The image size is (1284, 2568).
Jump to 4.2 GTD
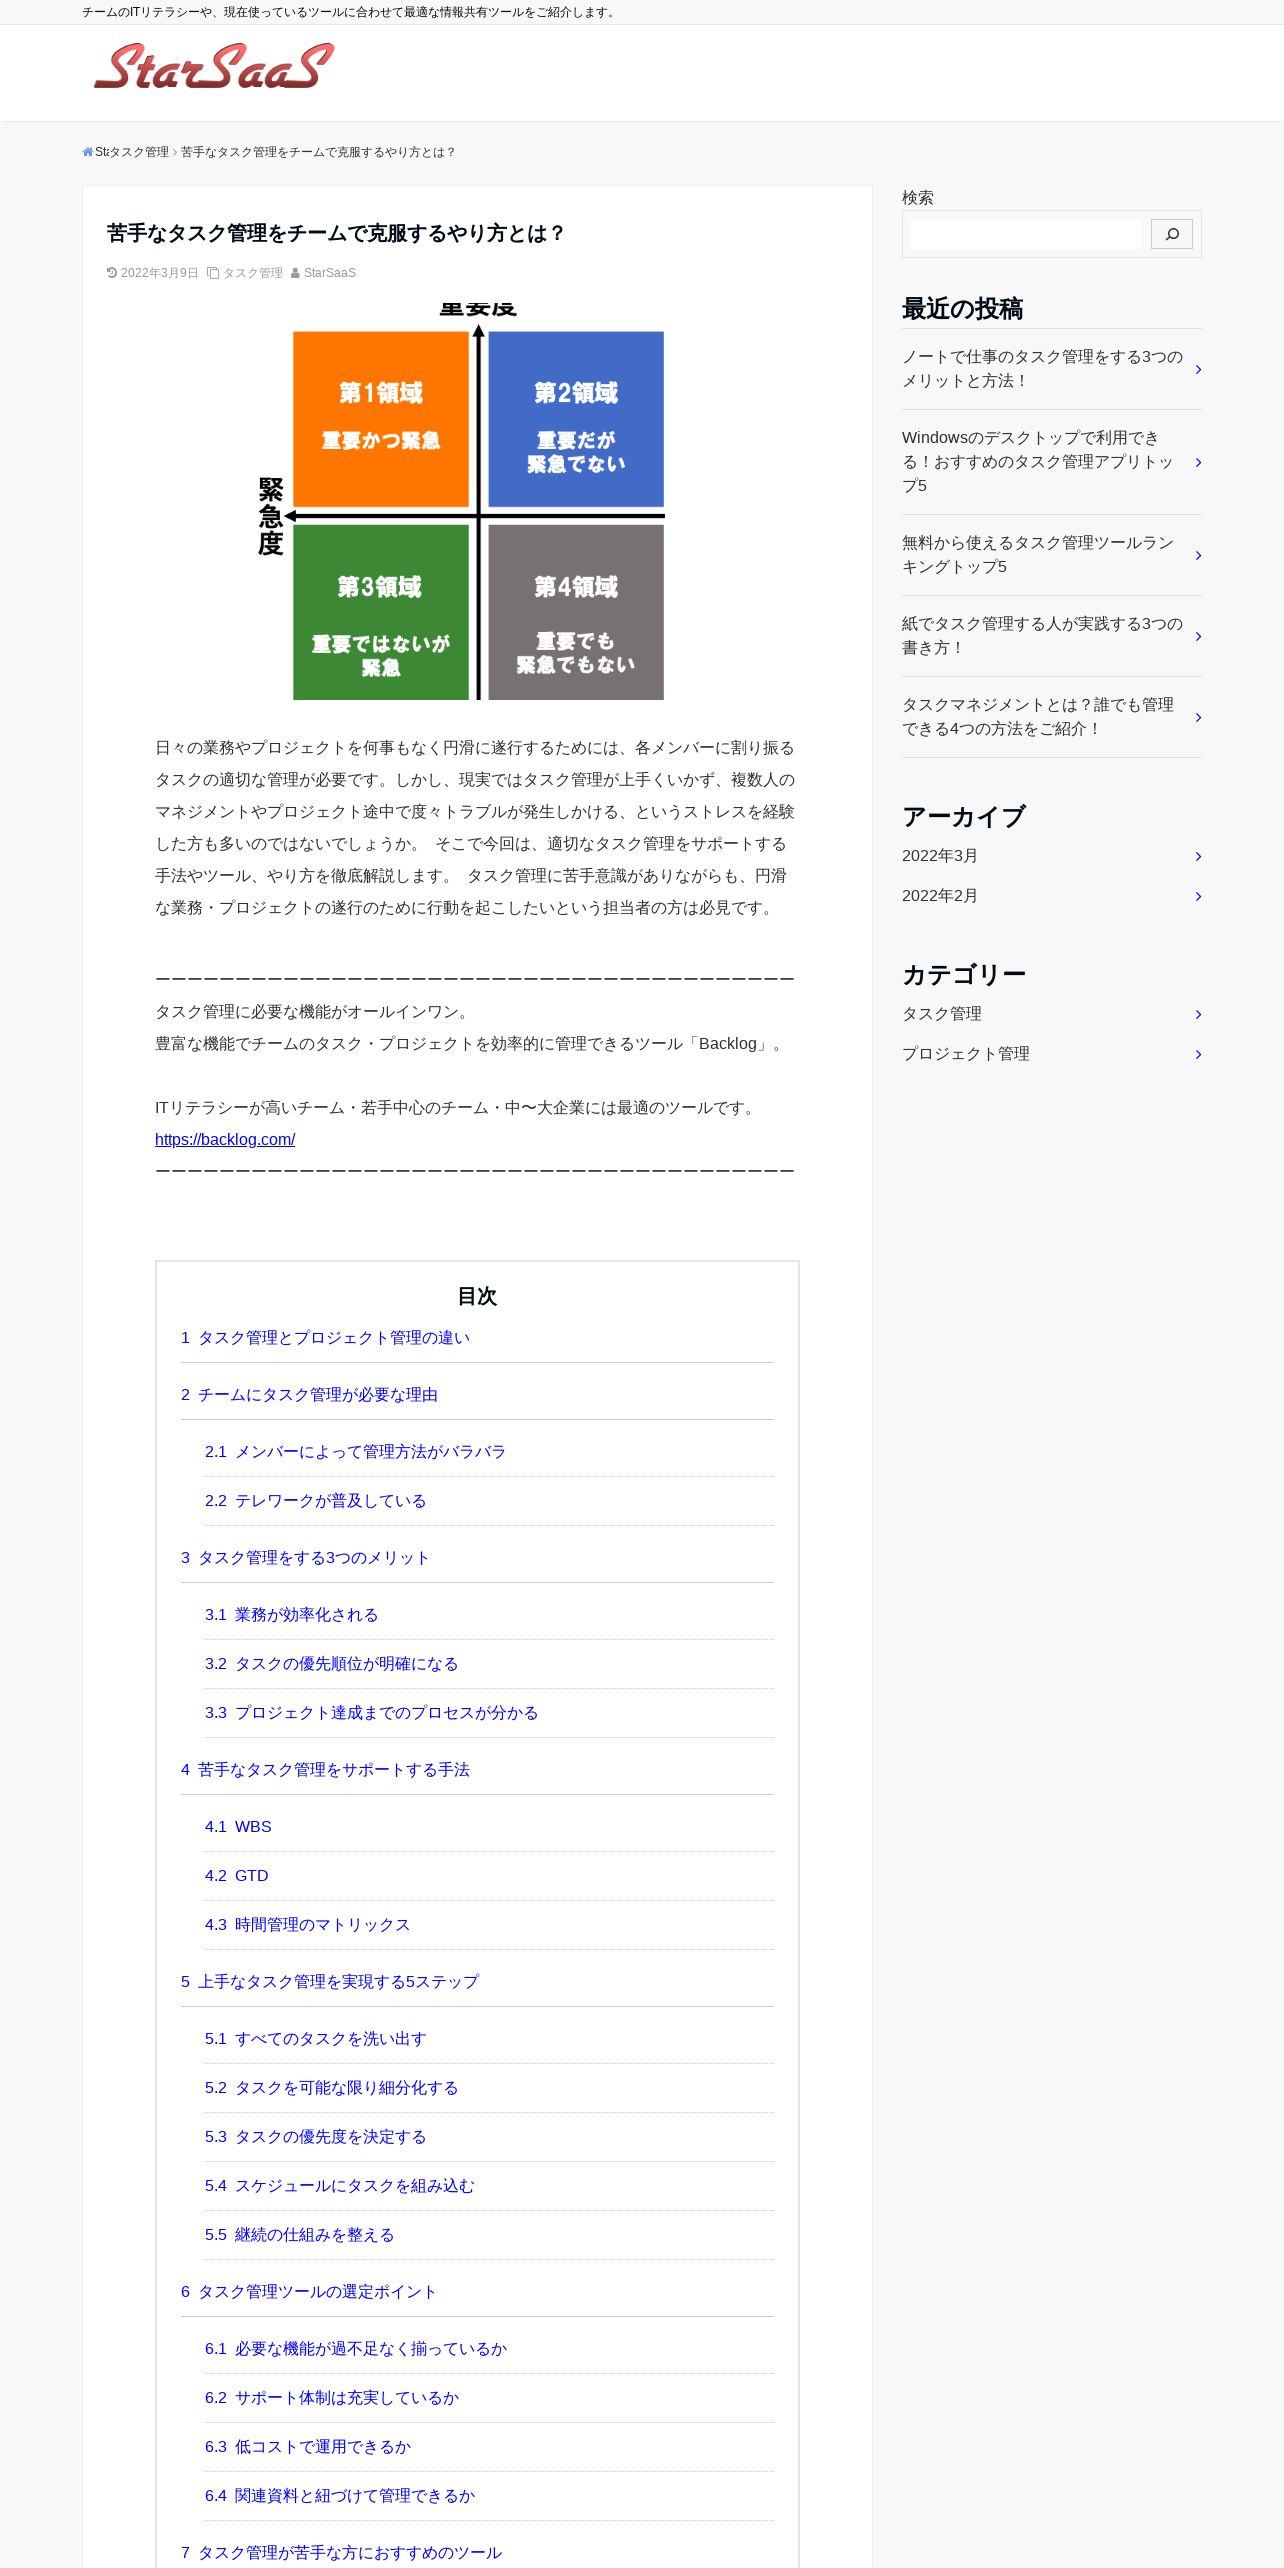pos(236,1876)
